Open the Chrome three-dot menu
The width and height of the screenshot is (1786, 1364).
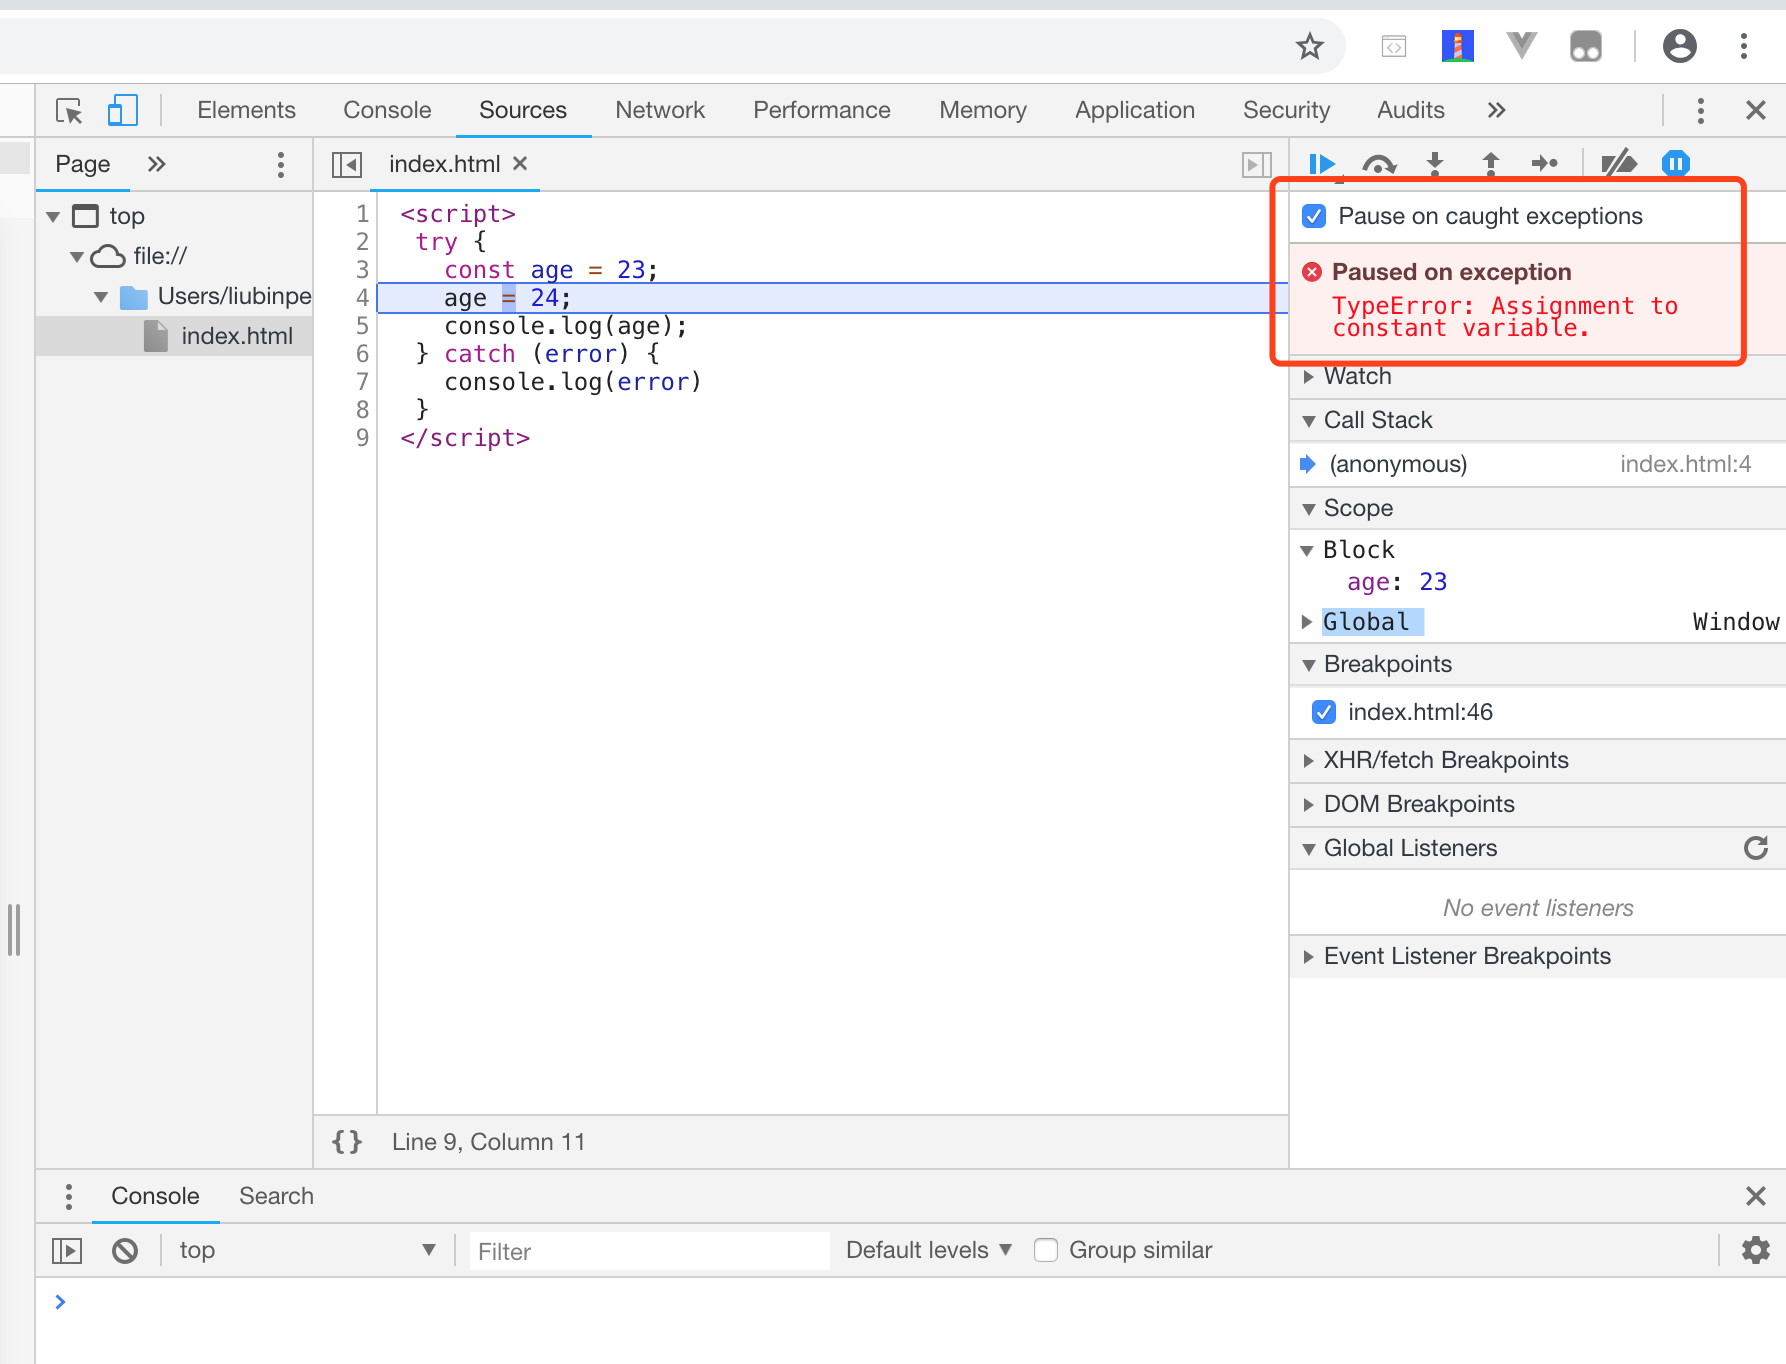(x=1744, y=46)
